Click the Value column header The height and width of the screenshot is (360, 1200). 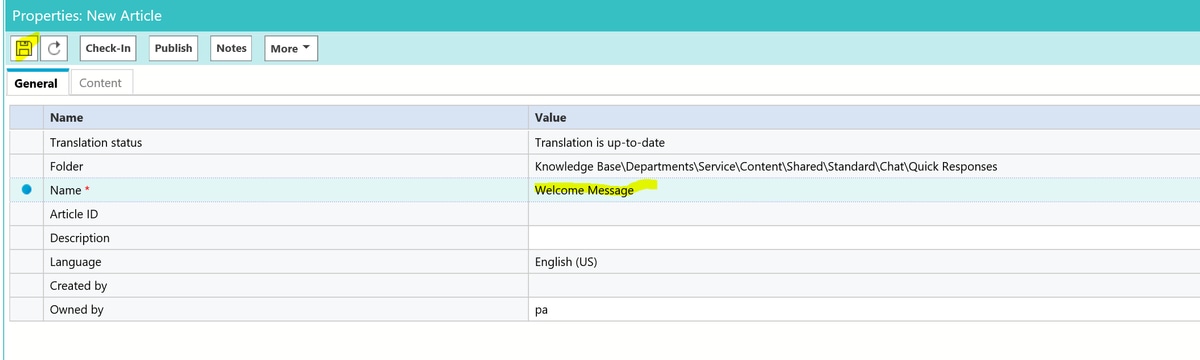864,118
